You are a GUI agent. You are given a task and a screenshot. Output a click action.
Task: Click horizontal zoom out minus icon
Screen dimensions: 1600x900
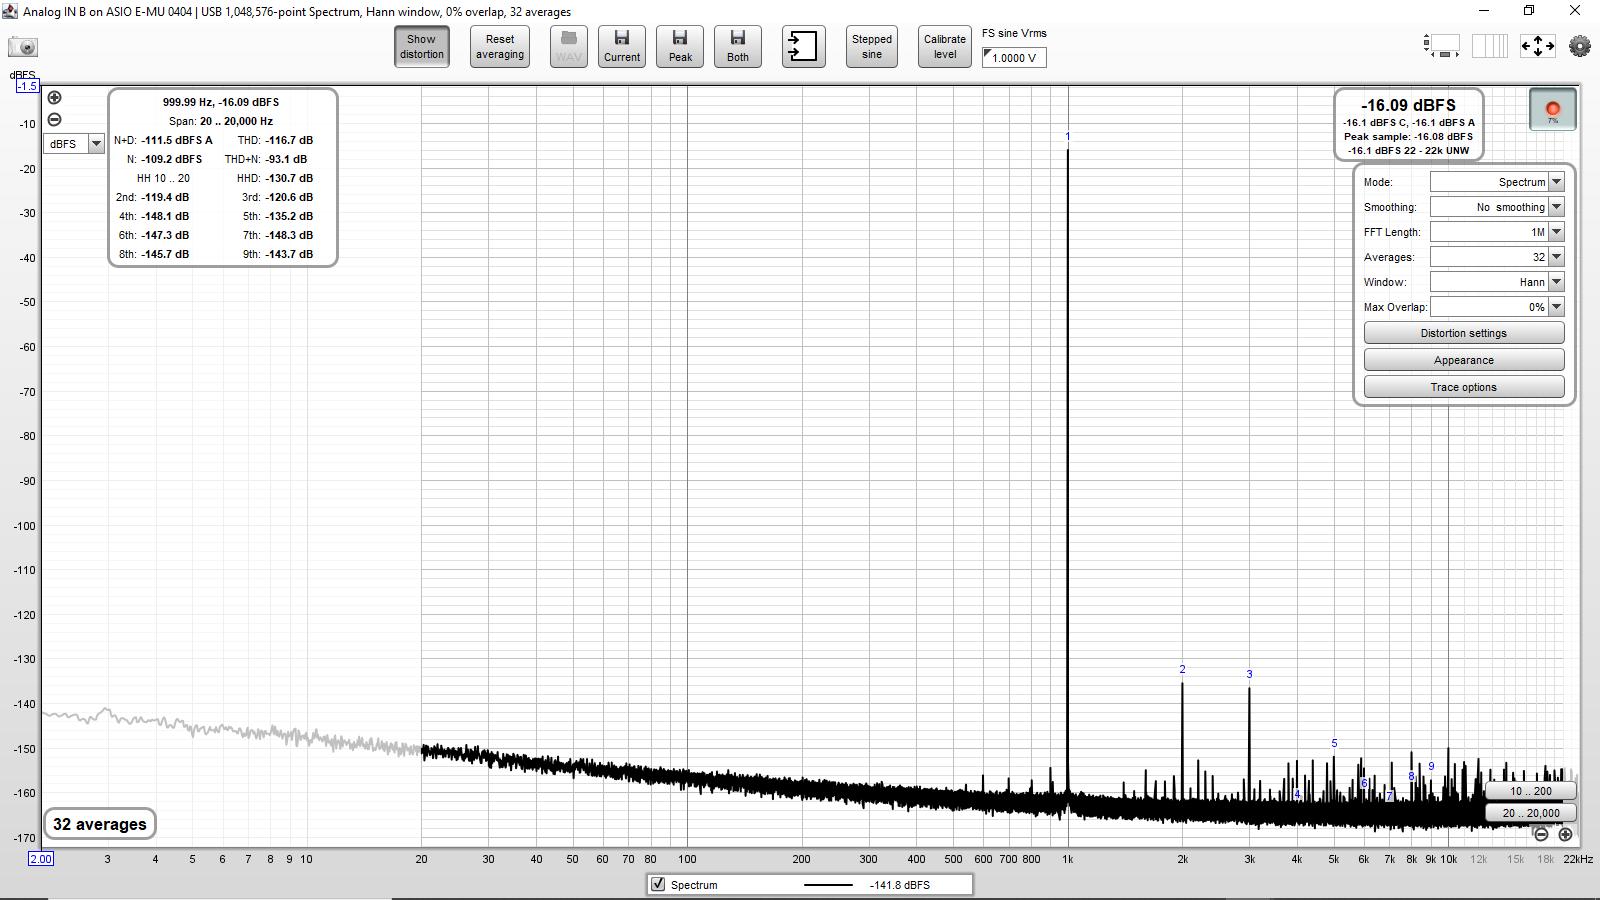point(1541,834)
